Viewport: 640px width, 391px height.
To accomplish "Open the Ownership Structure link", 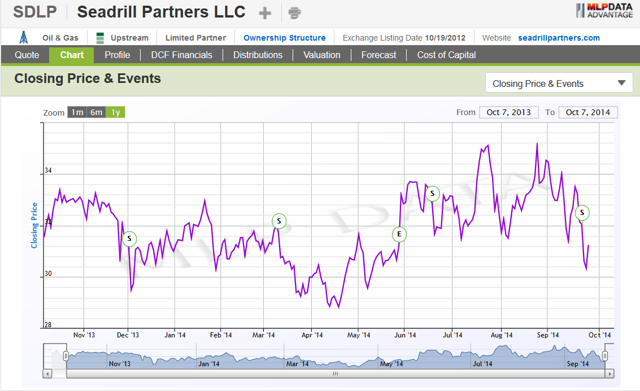I will coord(284,38).
